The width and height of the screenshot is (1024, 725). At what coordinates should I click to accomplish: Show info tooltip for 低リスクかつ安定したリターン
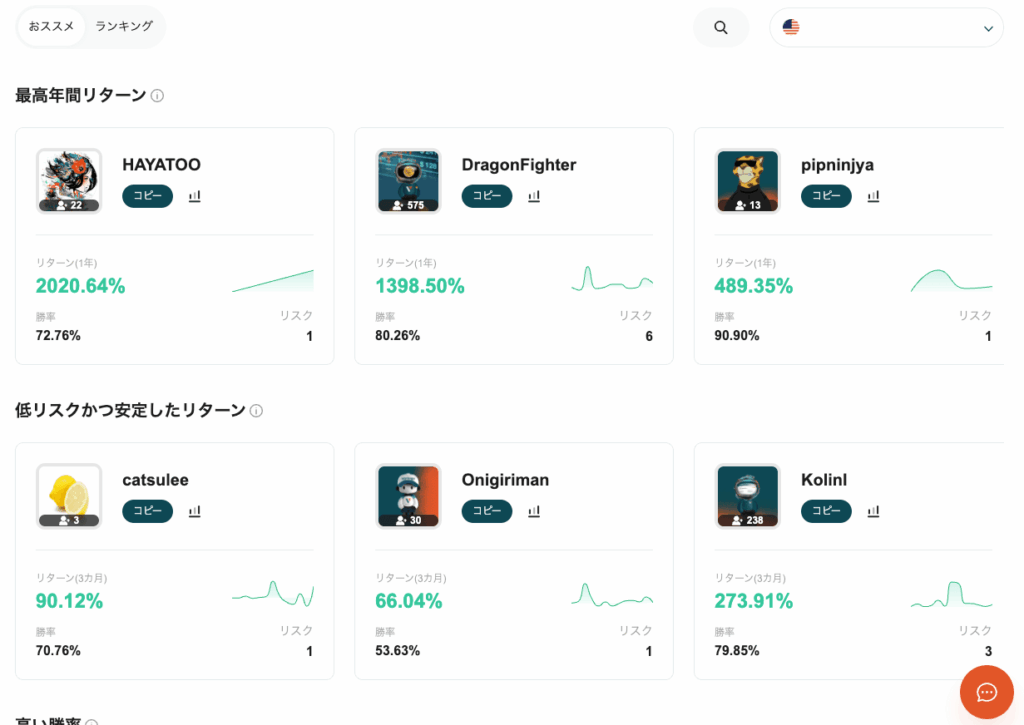[x=256, y=411]
